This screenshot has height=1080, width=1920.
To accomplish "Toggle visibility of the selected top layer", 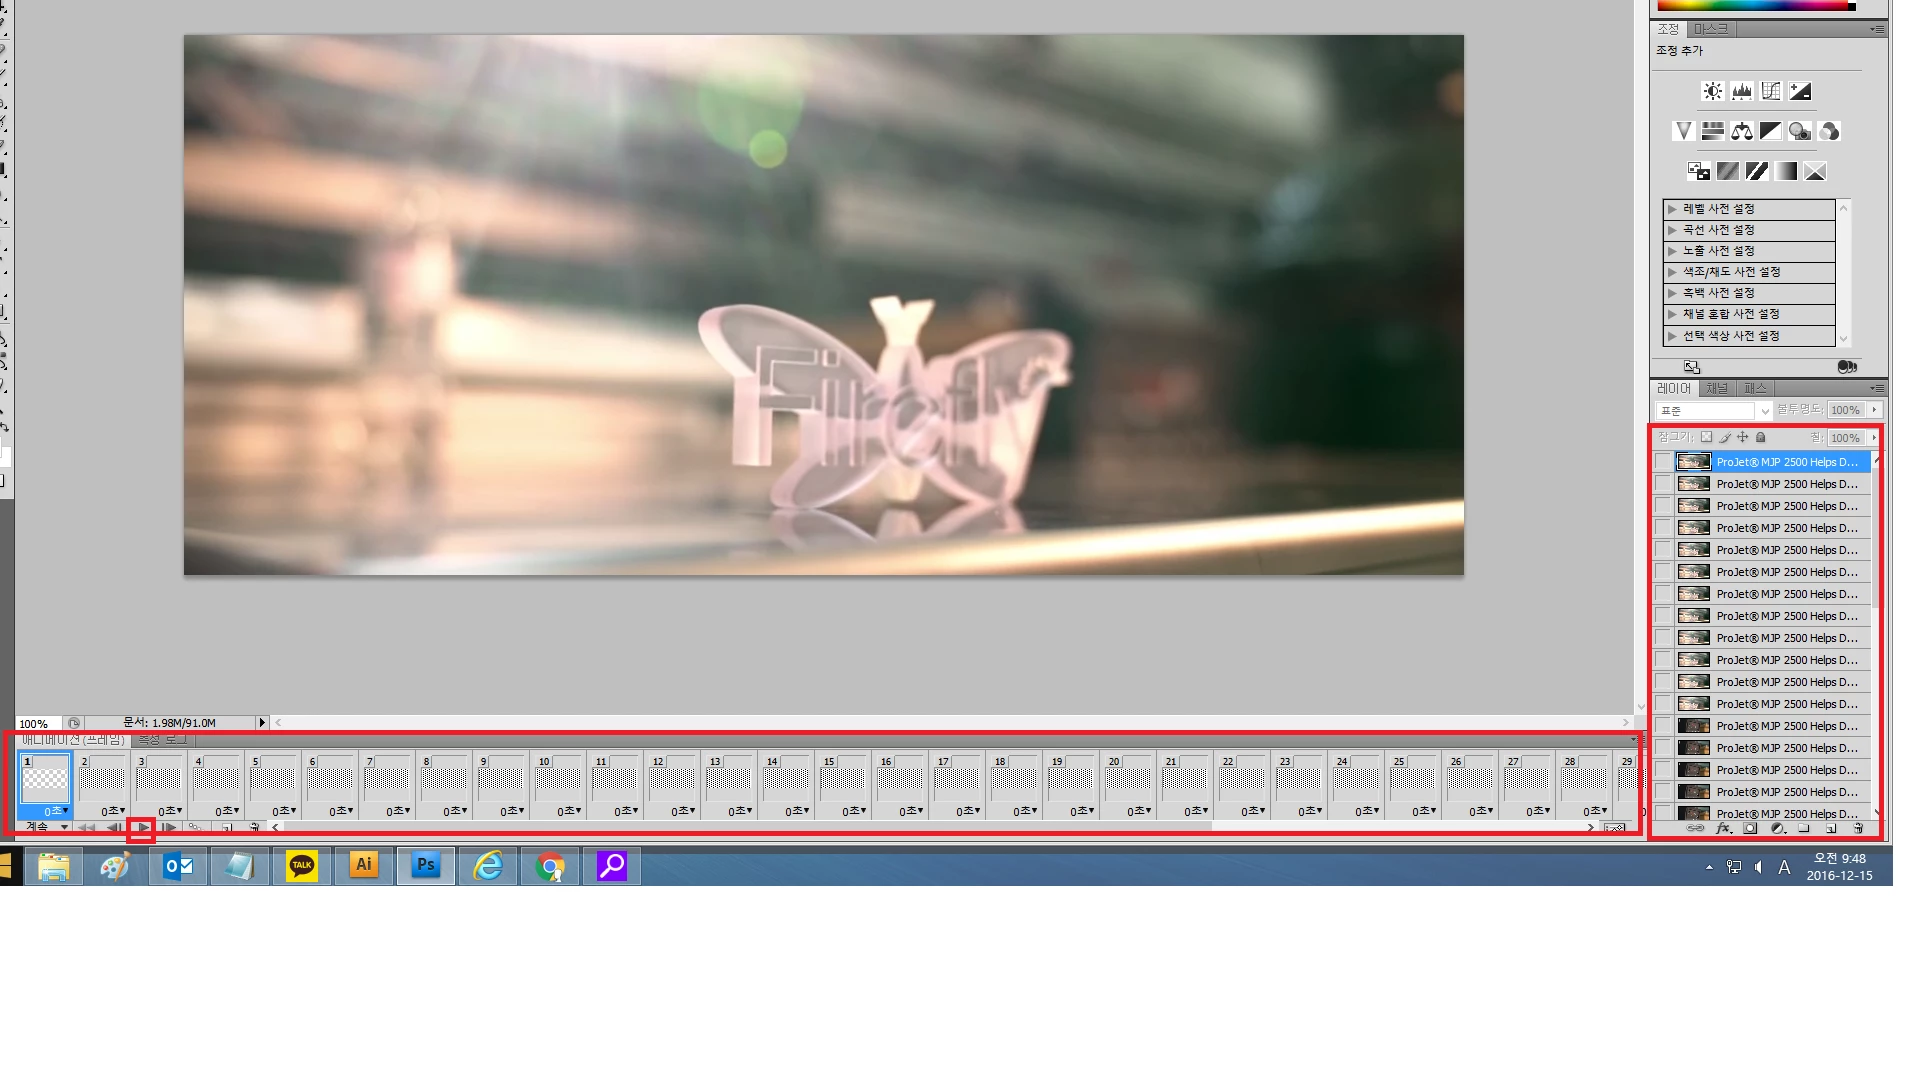I will 1663,462.
